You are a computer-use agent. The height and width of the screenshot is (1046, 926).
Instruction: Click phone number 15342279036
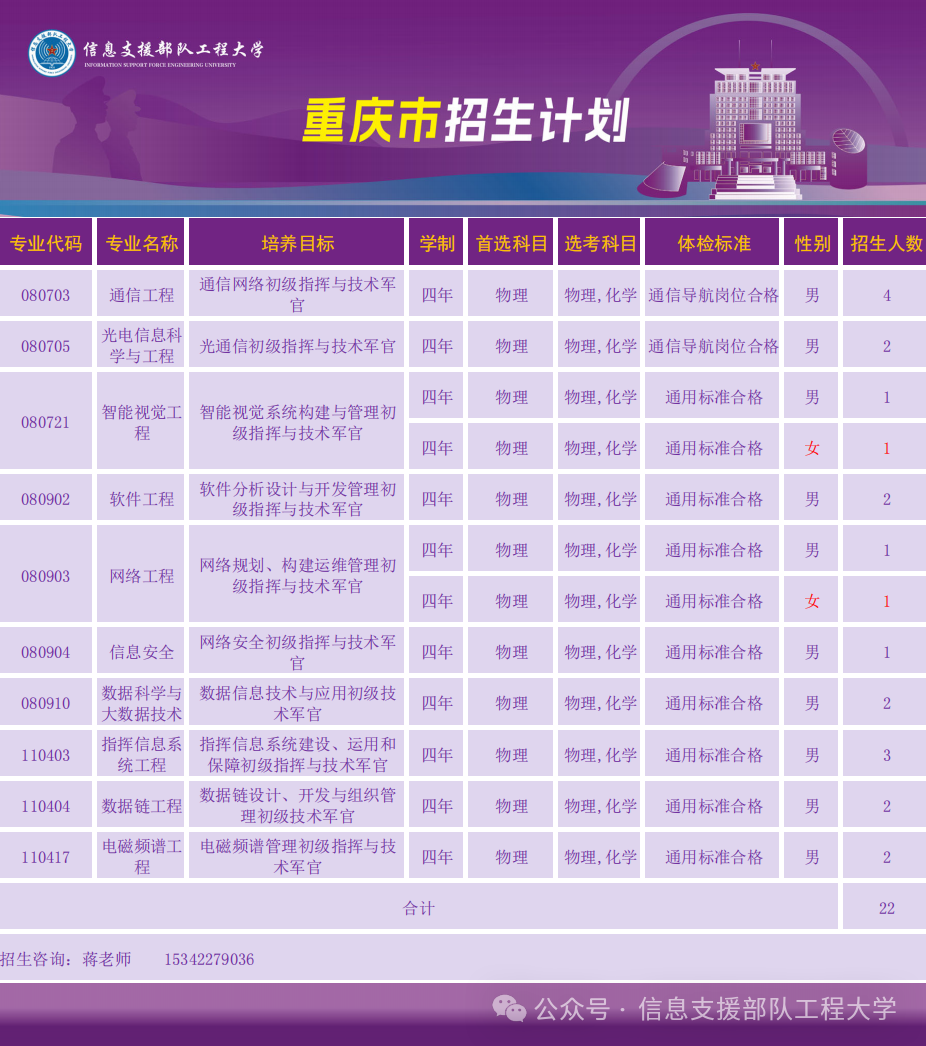point(209,959)
